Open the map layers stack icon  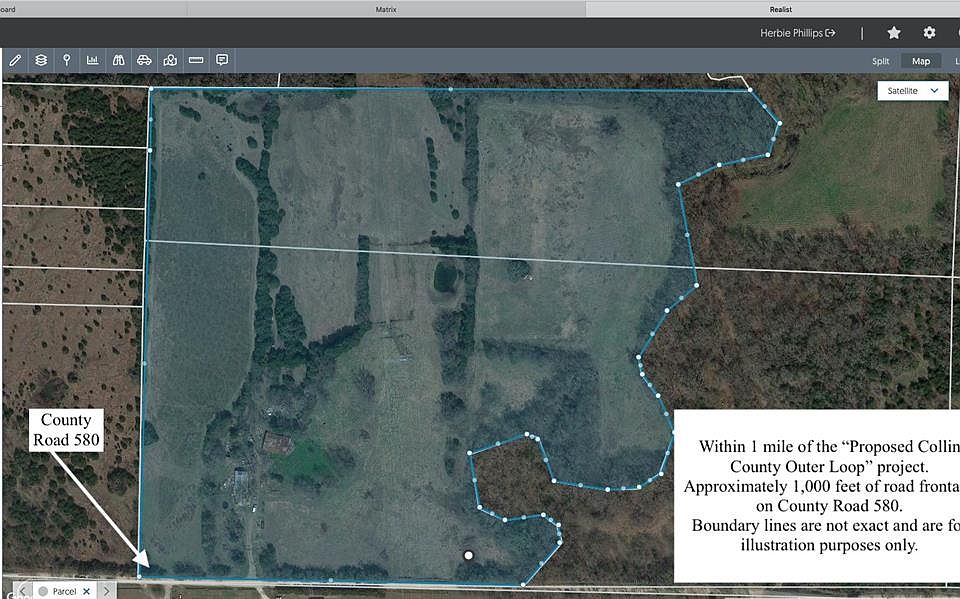[41, 60]
